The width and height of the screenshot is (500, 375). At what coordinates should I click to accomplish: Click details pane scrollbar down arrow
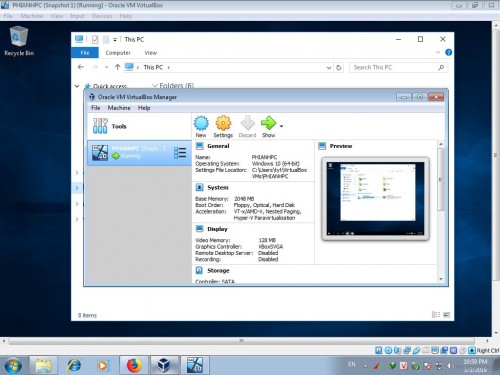pyautogui.click(x=441, y=279)
